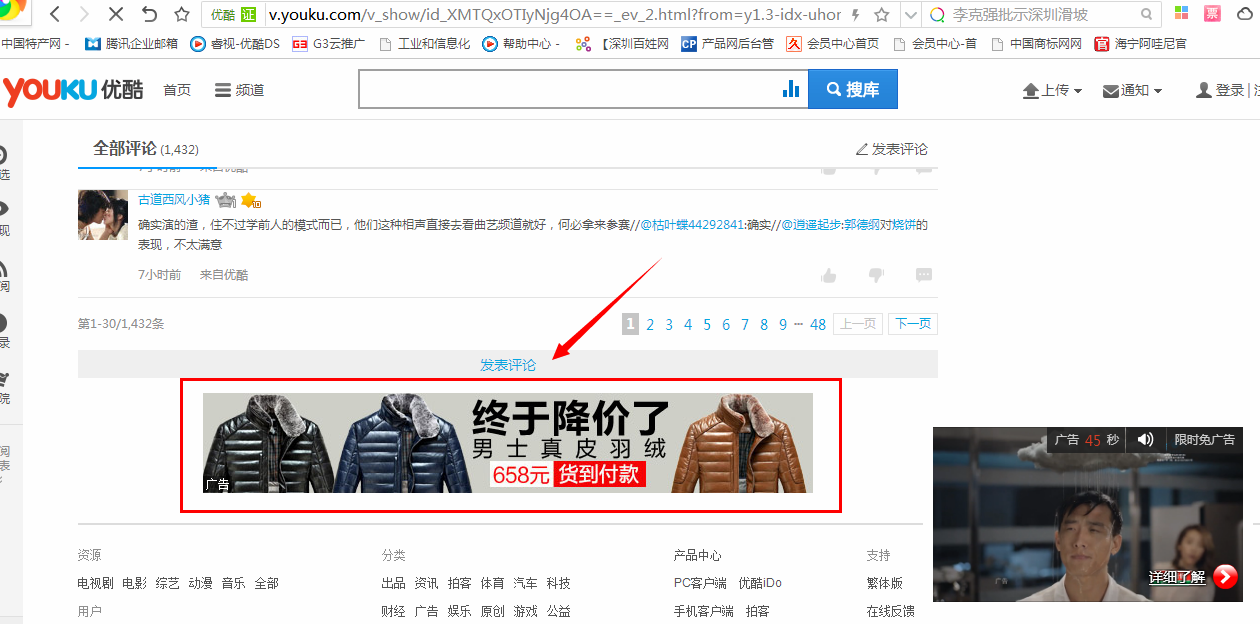Switch to the 首页 tab

(177, 89)
